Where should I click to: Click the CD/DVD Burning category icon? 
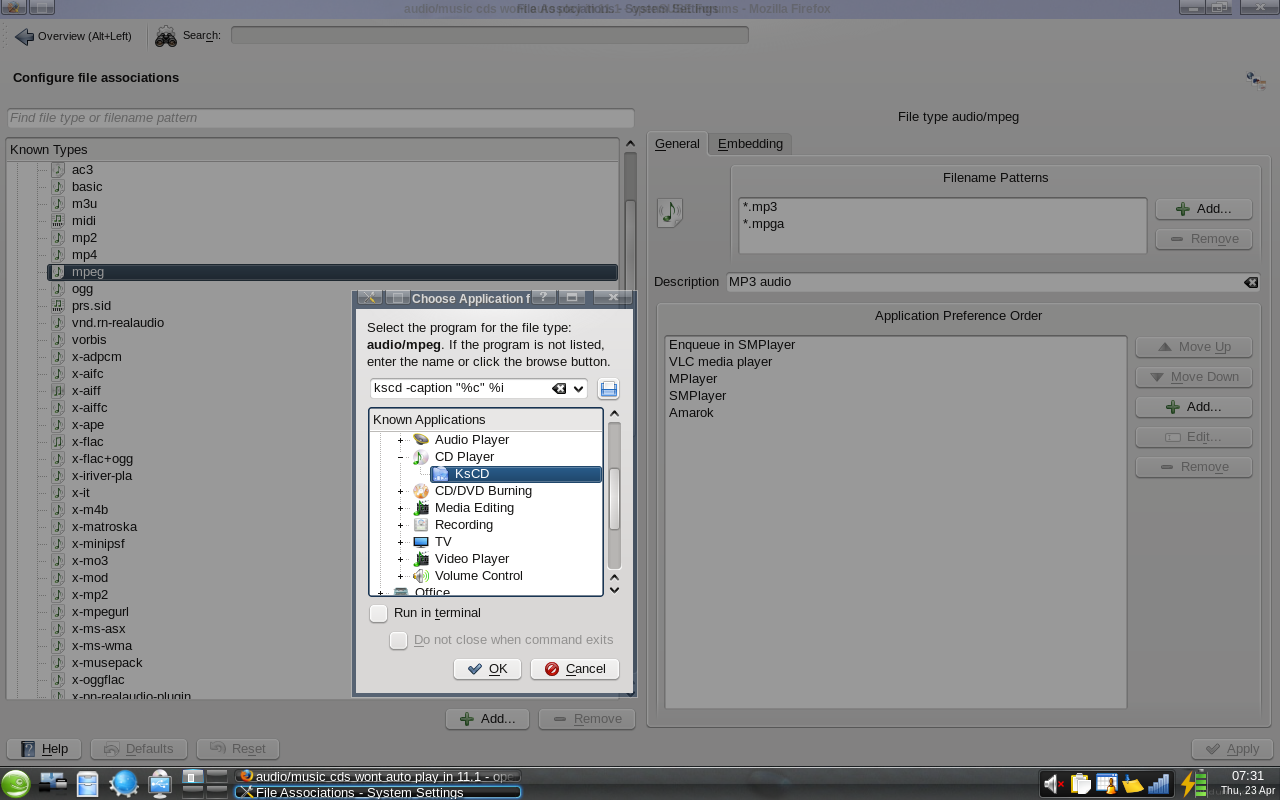pos(421,491)
